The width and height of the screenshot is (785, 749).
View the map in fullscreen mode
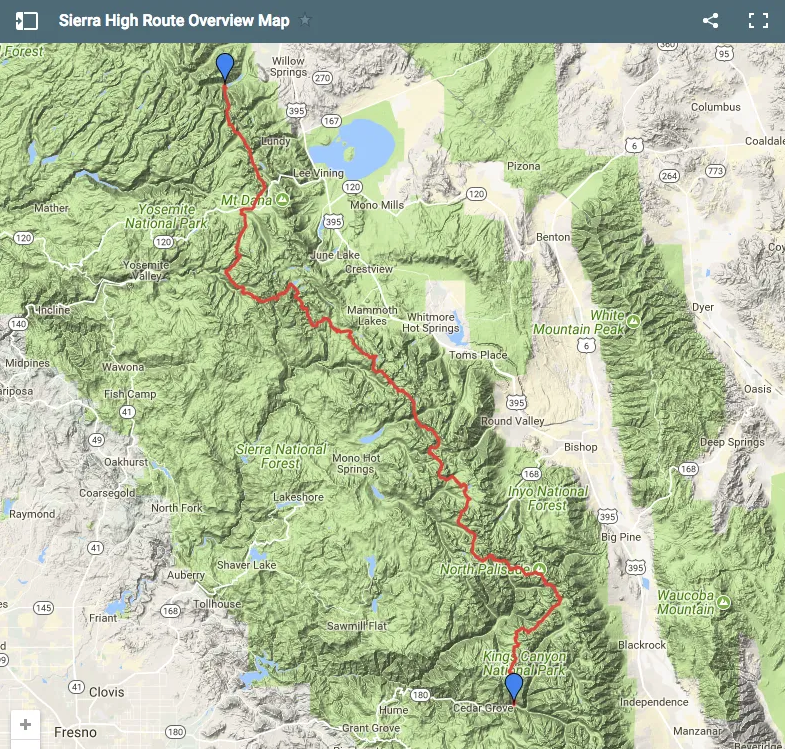[758, 21]
